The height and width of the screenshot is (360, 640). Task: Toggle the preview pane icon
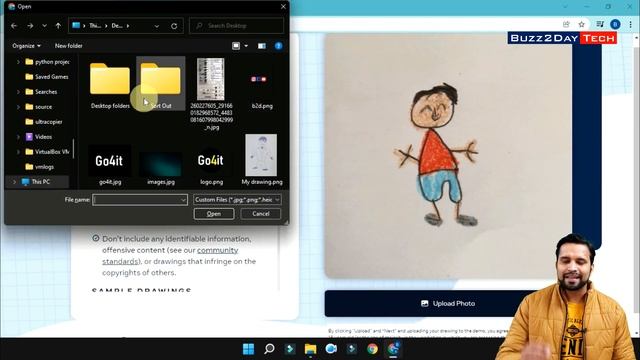[x=262, y=46]
